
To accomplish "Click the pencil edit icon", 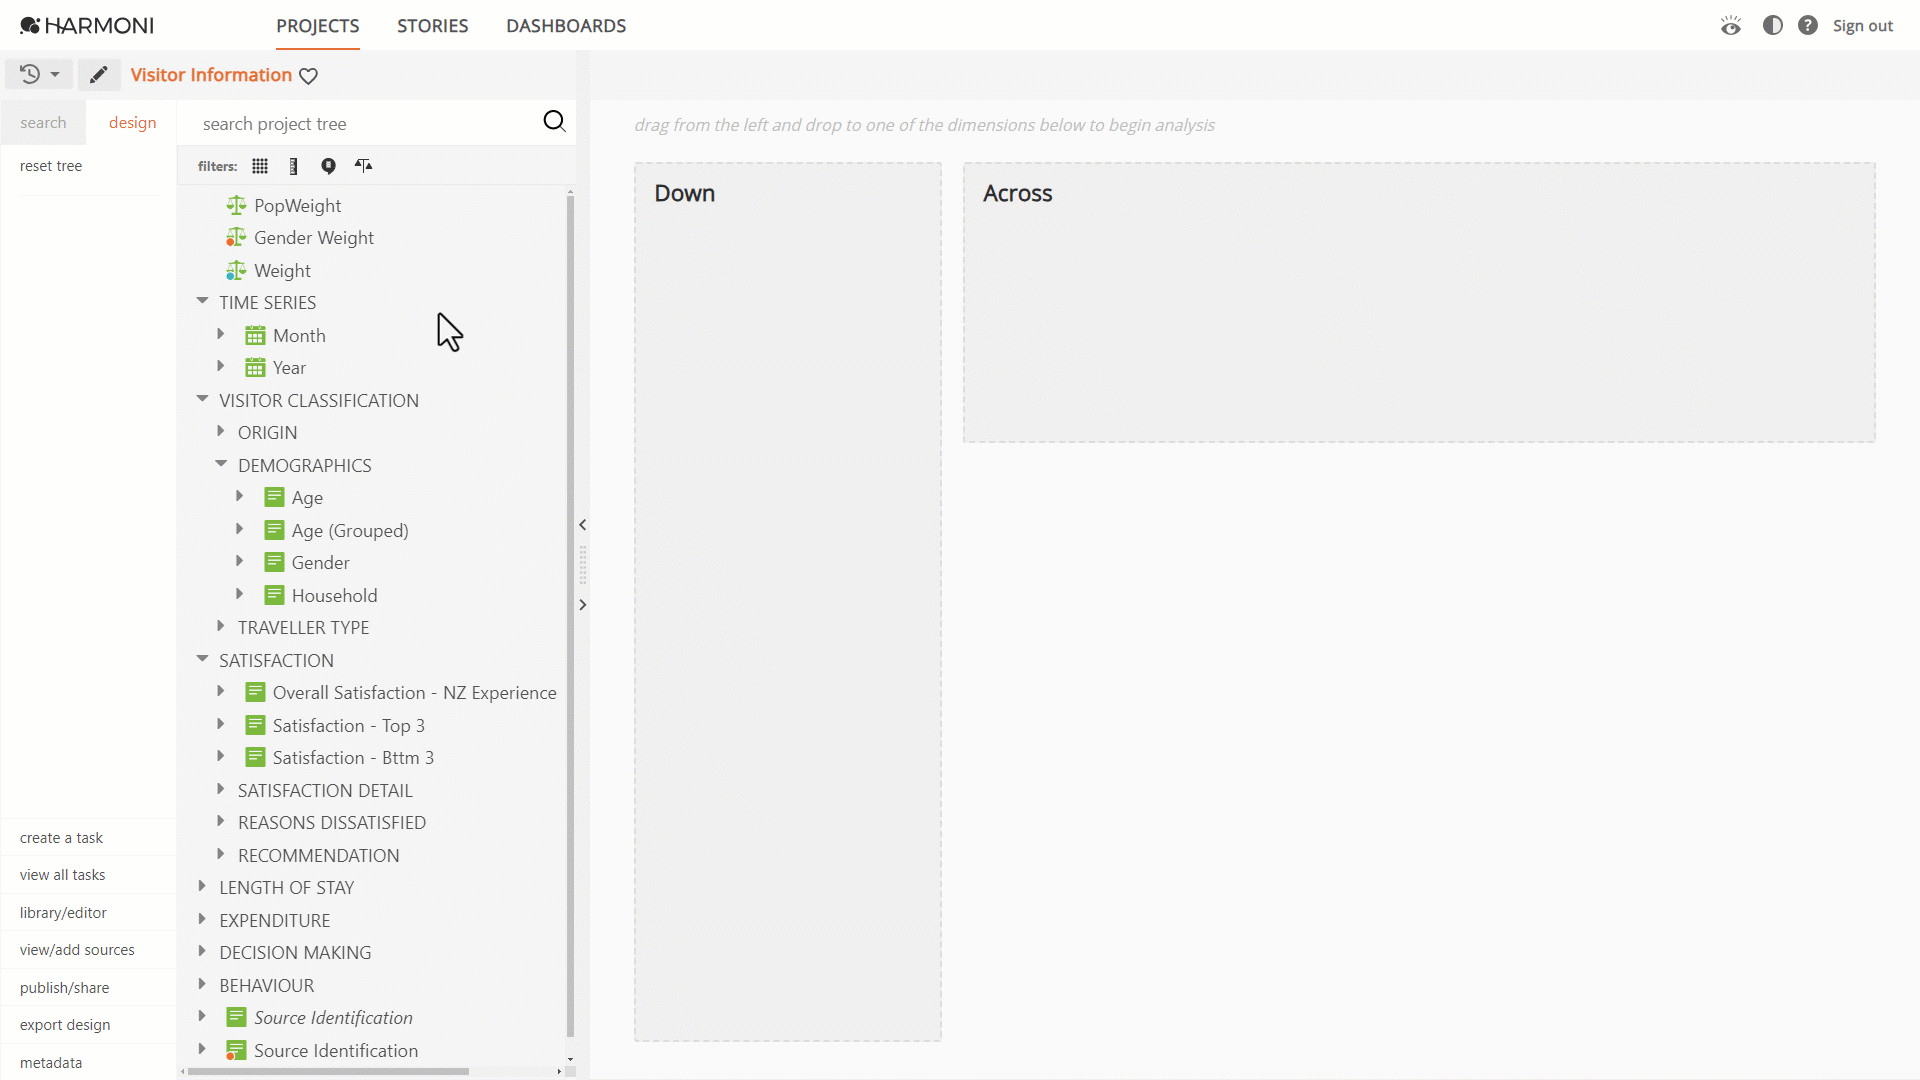I will tap(98, 75).
